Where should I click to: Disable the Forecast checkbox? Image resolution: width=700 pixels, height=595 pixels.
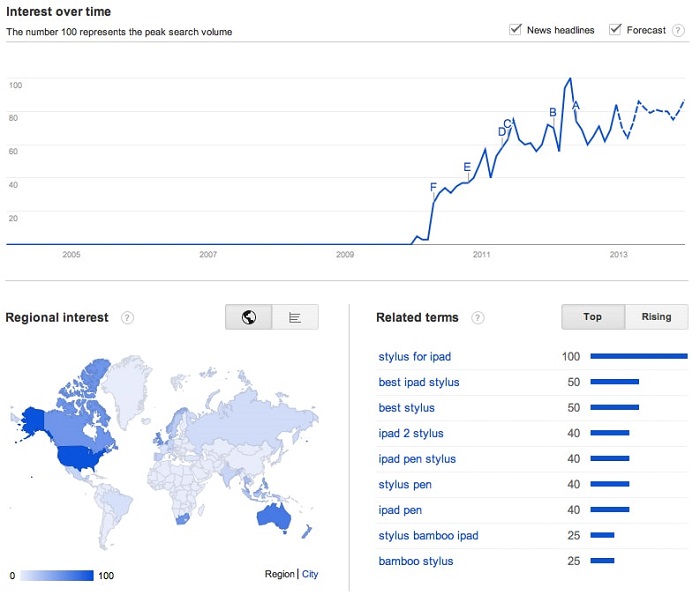tap(615, 30)
